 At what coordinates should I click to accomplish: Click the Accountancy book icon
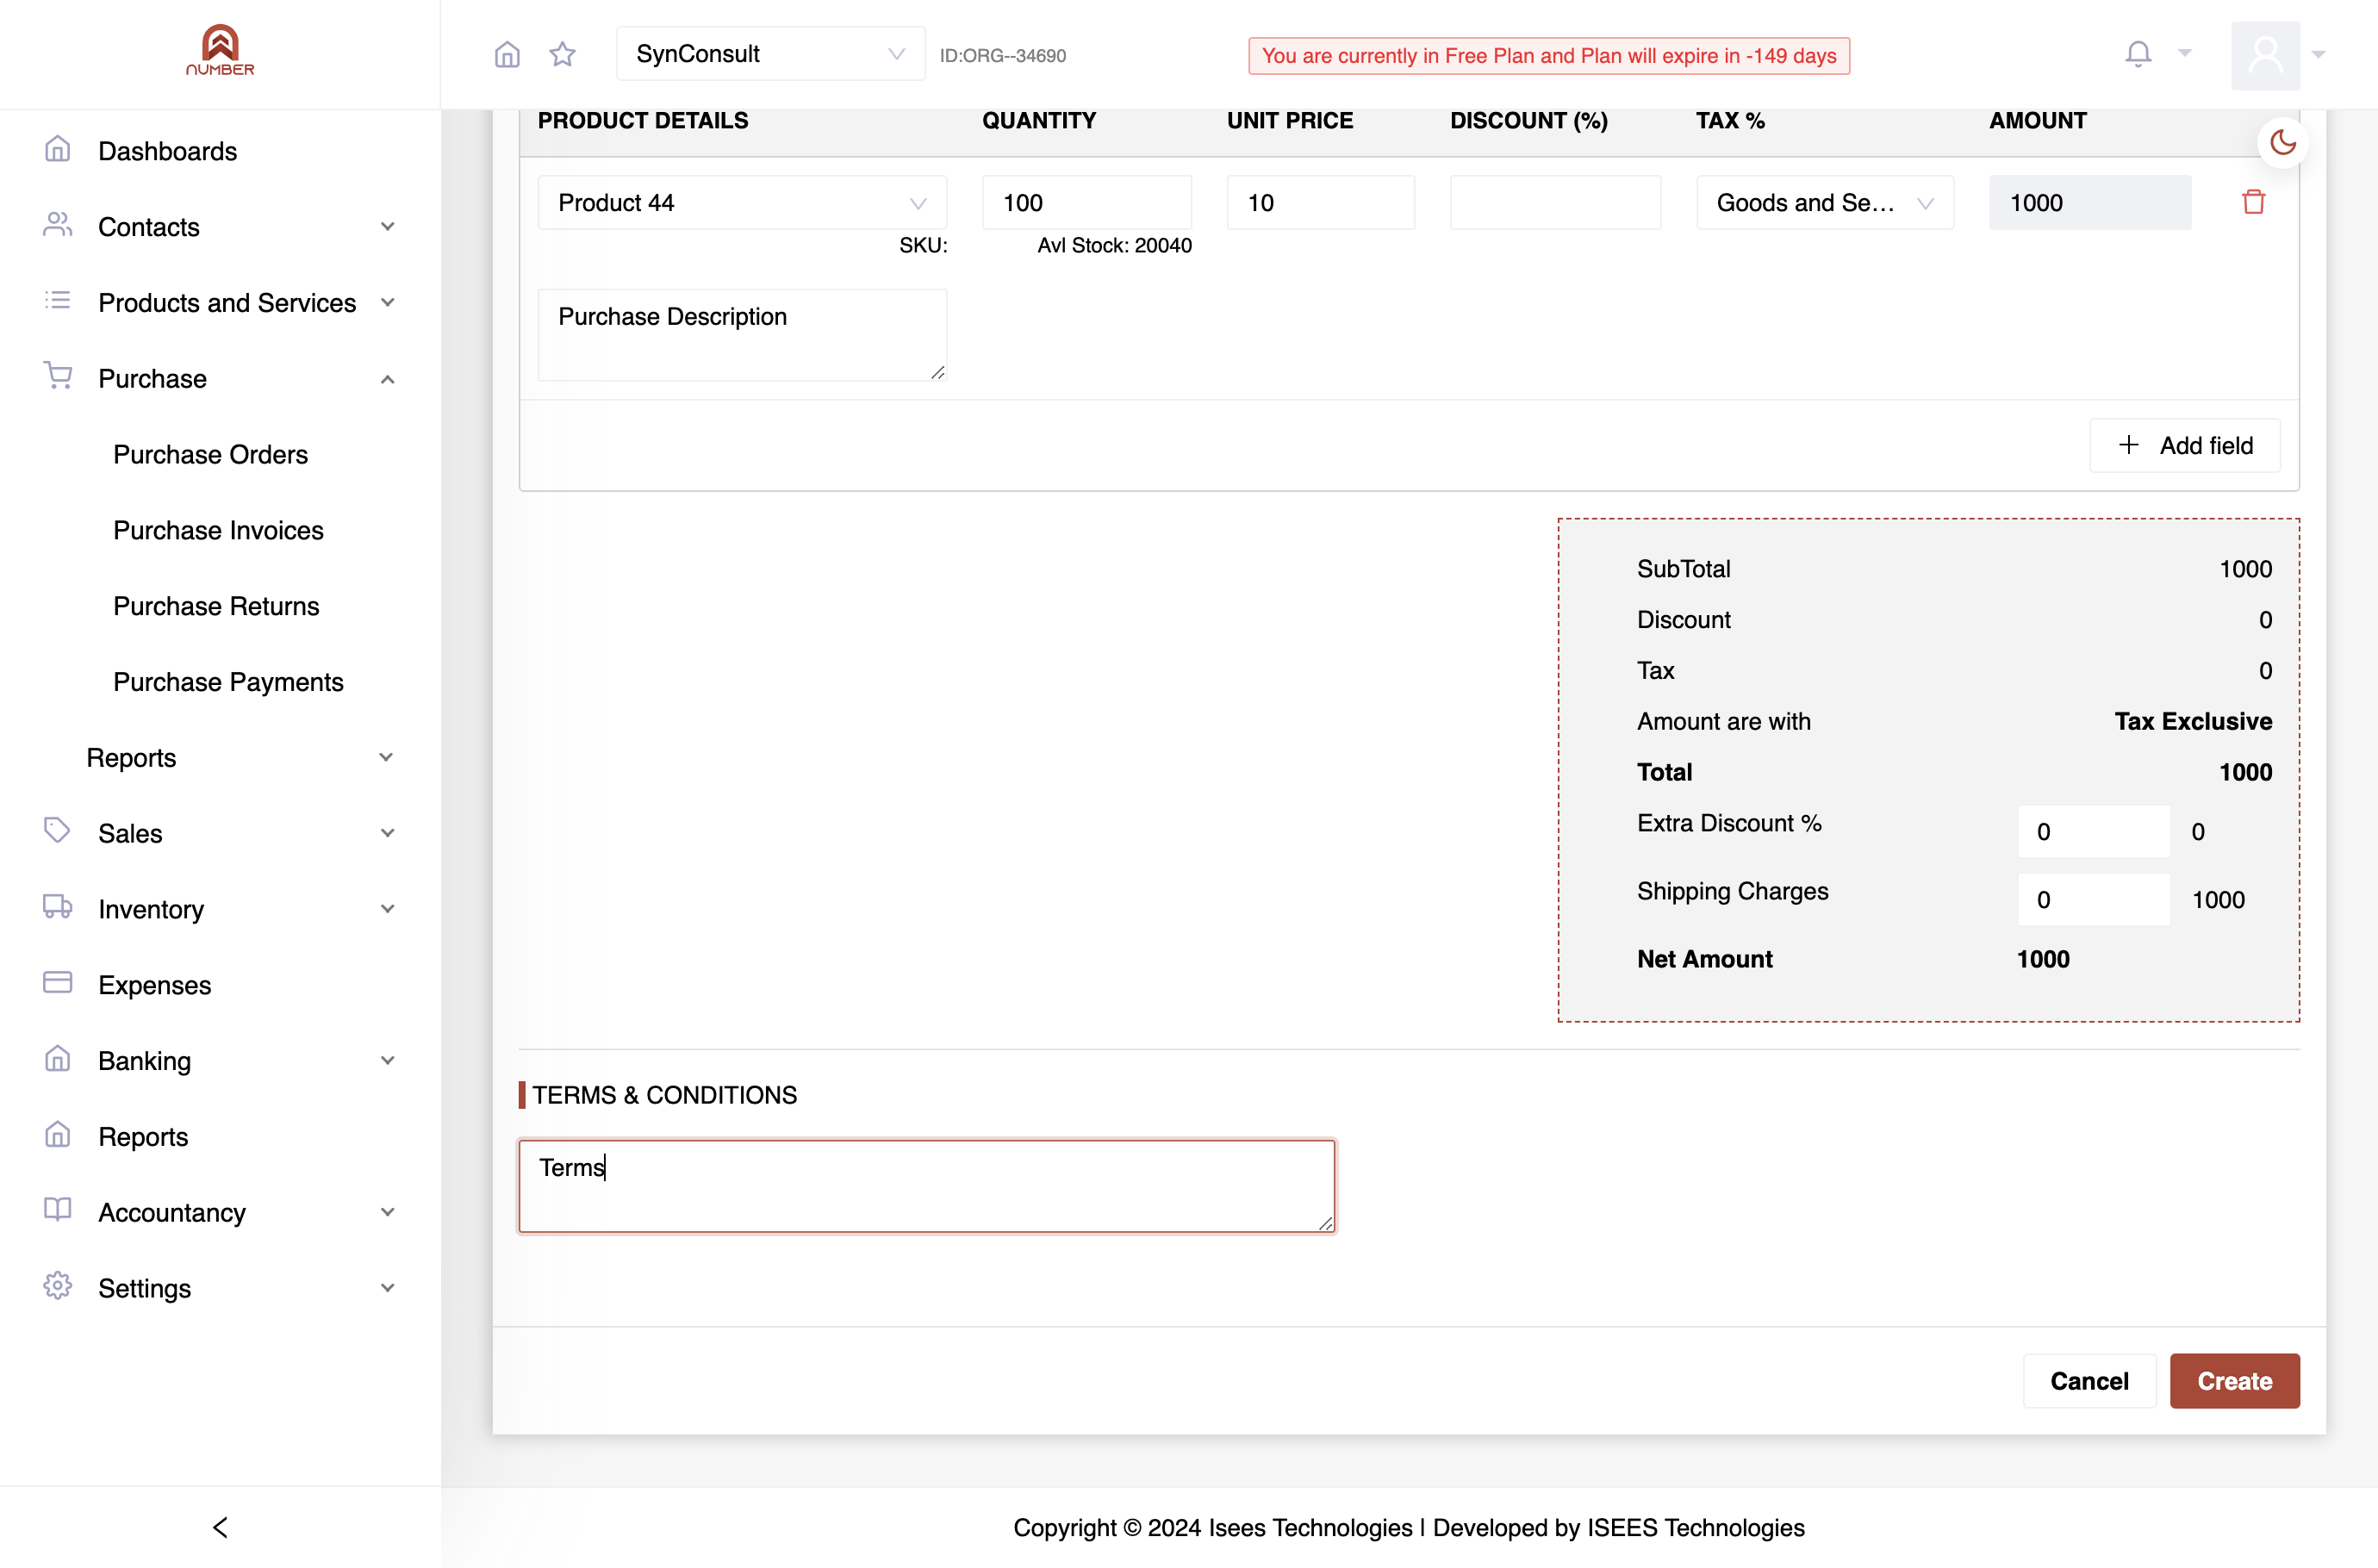(58, 1209)
